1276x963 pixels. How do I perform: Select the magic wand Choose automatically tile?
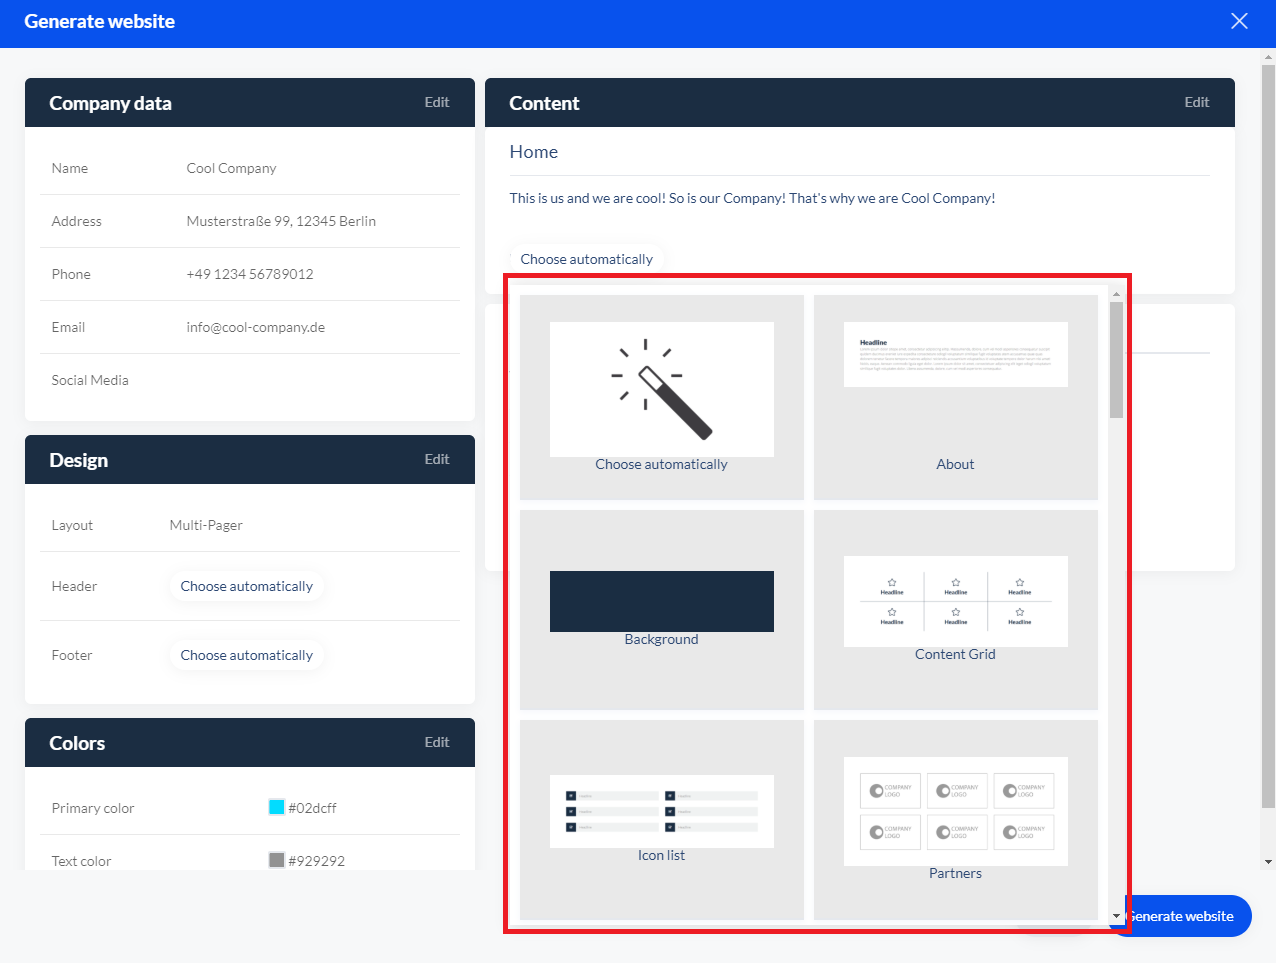(x=661, y=397)
